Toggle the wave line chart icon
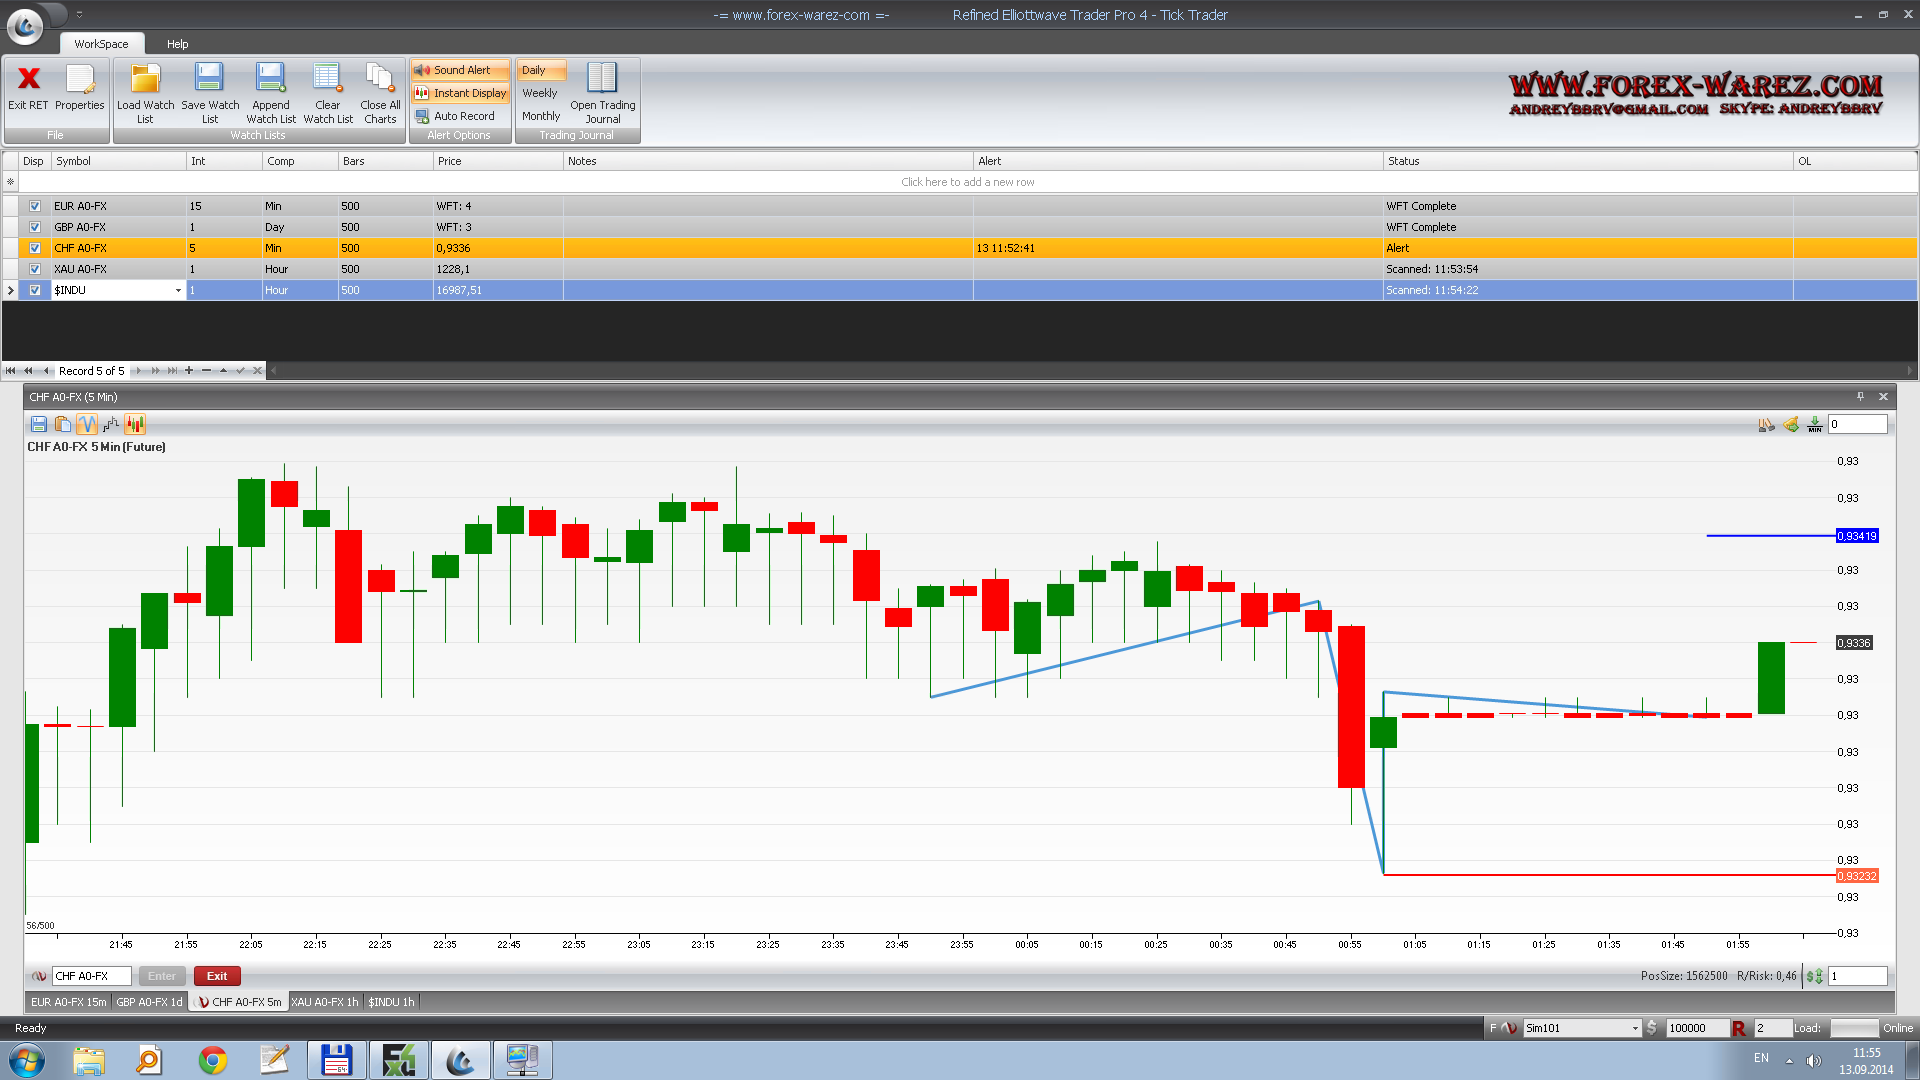Screen dimensions: 1920x1080 coord(87,424)
